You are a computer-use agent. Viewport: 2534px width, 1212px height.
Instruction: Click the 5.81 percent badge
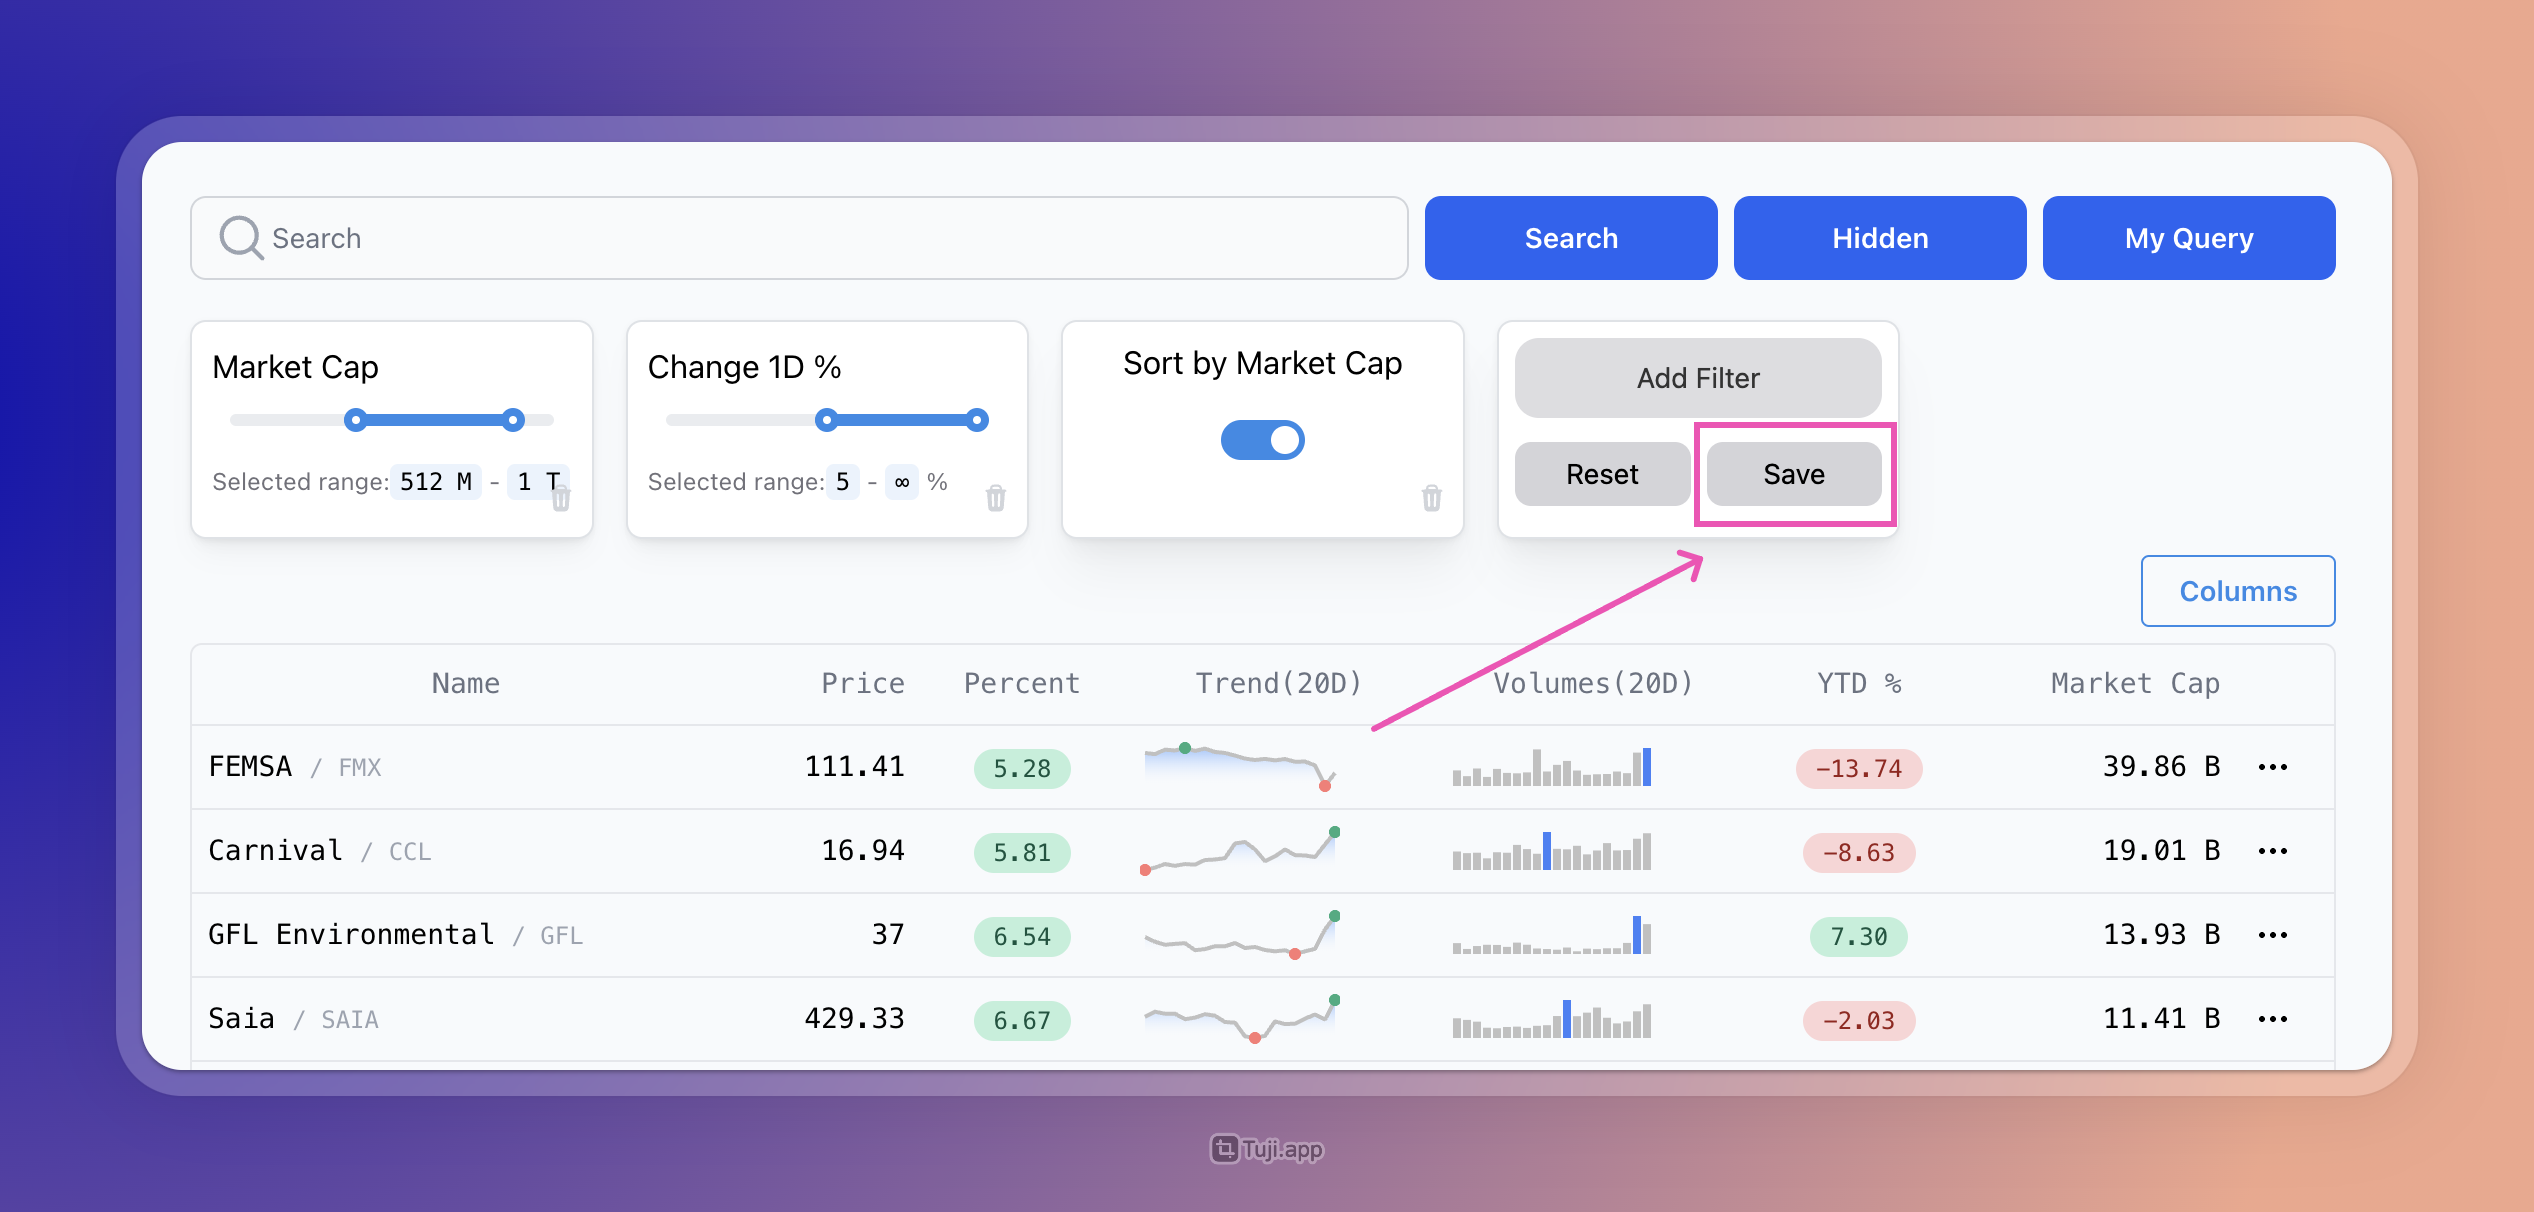click(1022, 853)
